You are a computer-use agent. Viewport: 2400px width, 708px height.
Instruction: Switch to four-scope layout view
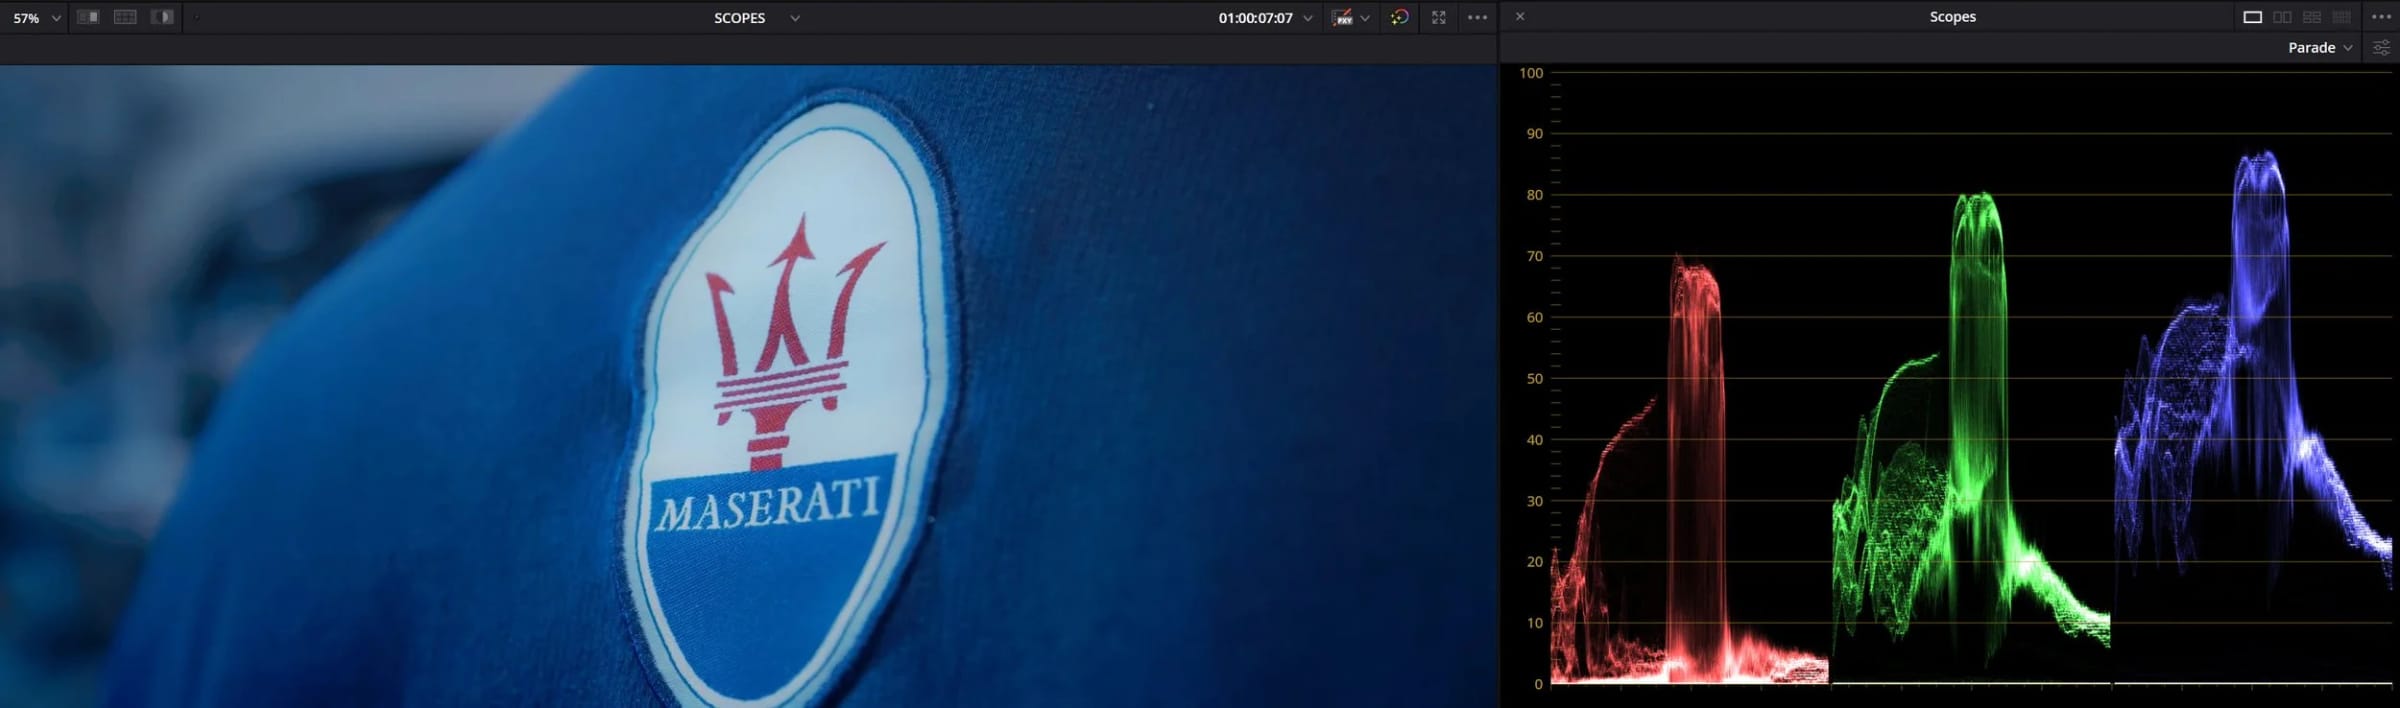(2312, 17)
